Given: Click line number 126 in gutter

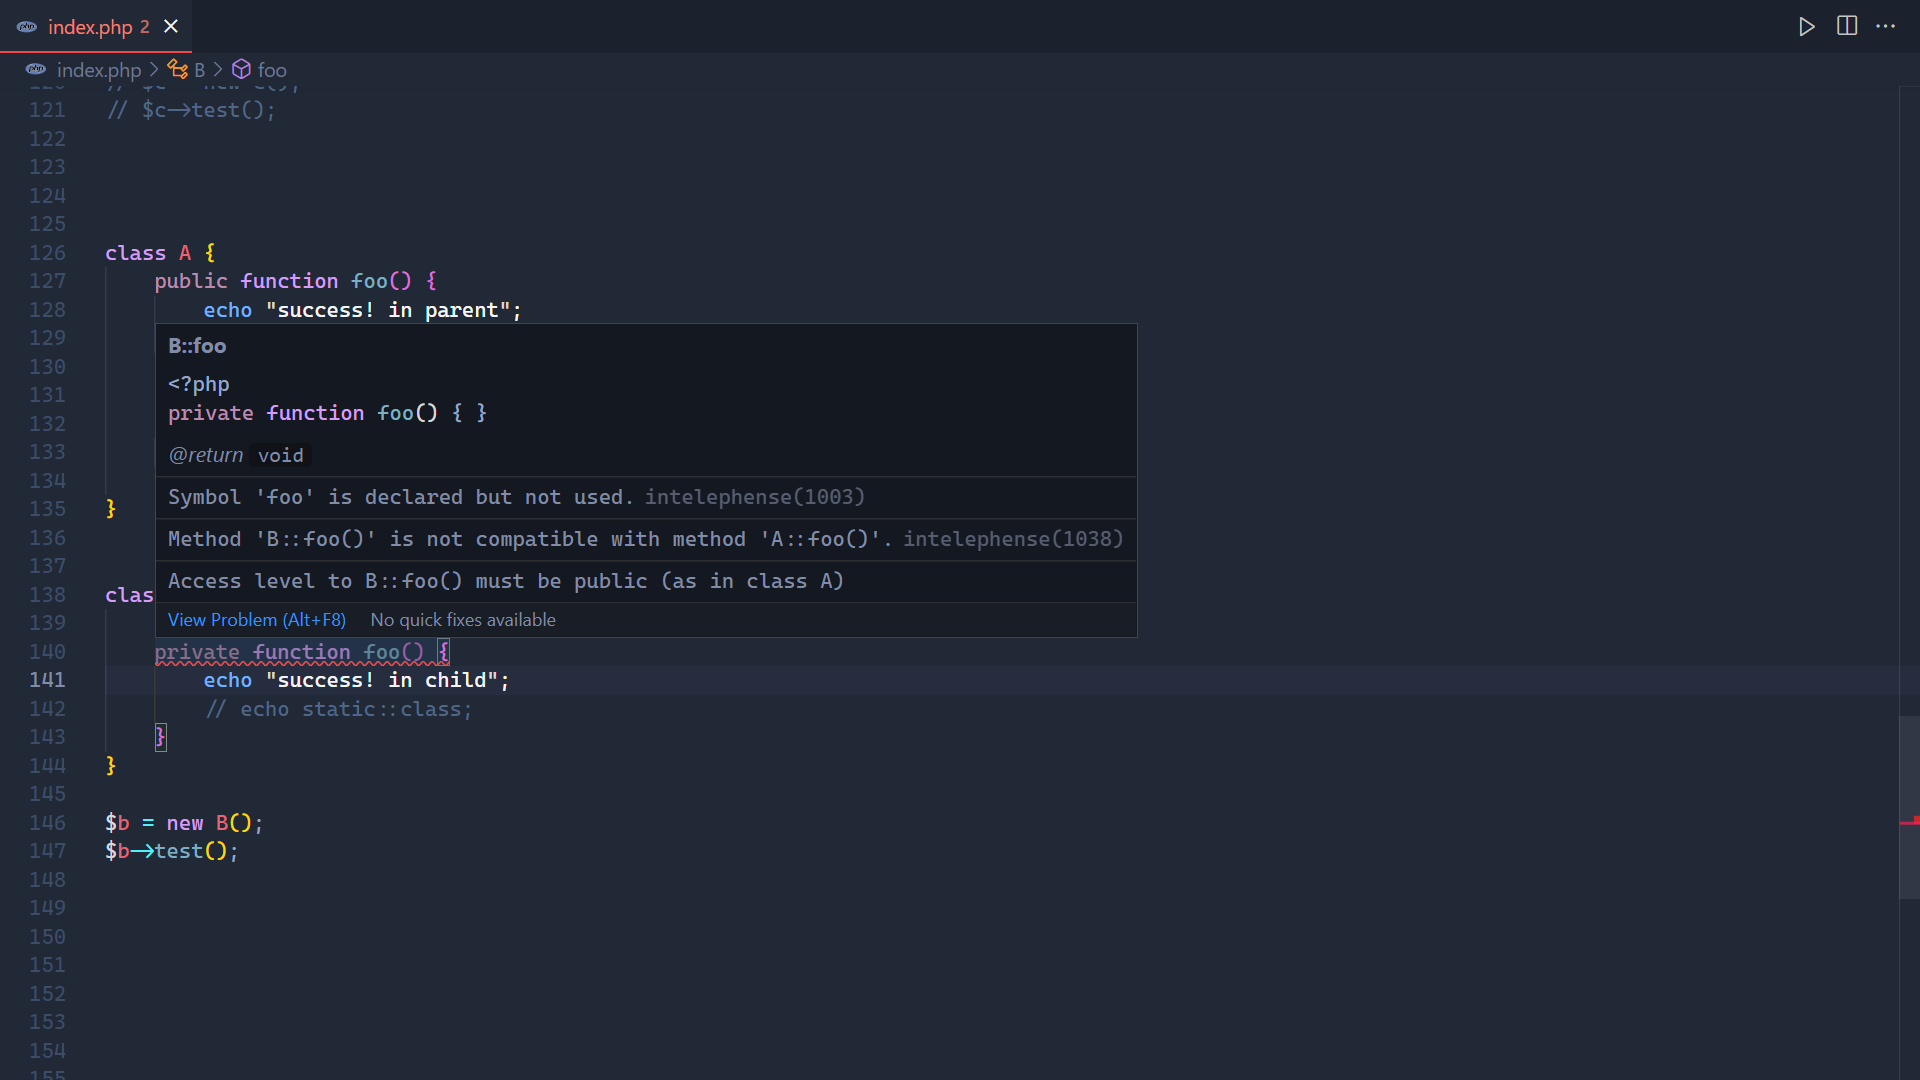Looking at the screenshot, I should click(x=47, y=253).
